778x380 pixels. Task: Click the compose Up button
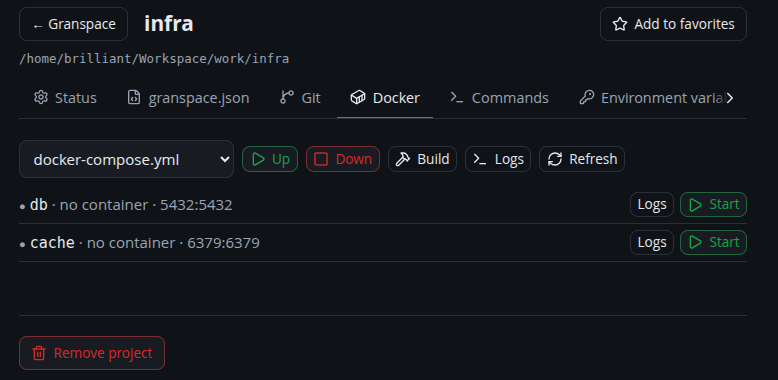[x=270, y=159]
